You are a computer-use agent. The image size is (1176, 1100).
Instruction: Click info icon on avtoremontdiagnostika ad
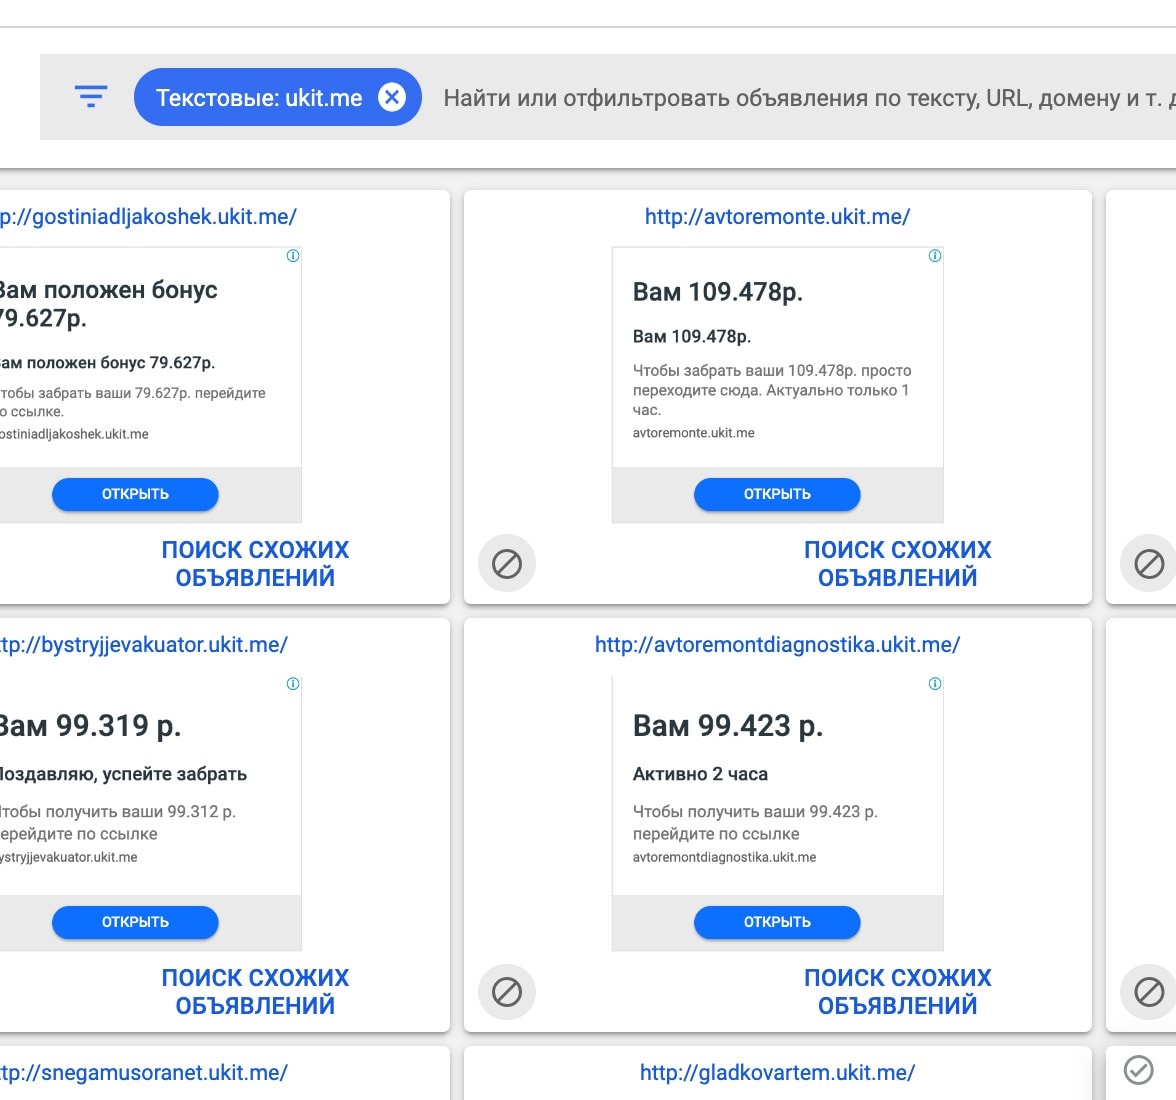[x=935, y=684]
